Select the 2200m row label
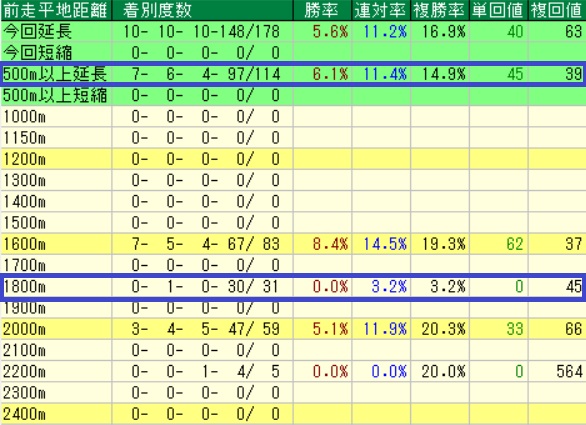 [x=24, y=372]
